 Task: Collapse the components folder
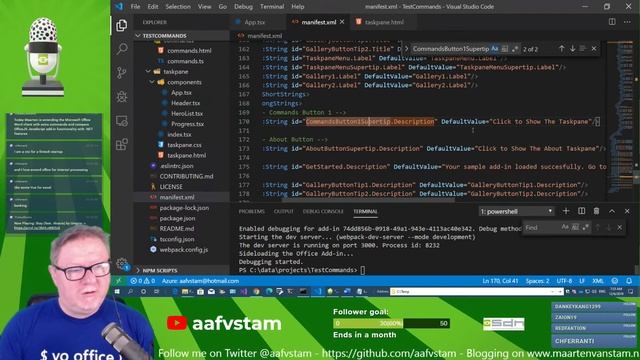tap(152, 82)
